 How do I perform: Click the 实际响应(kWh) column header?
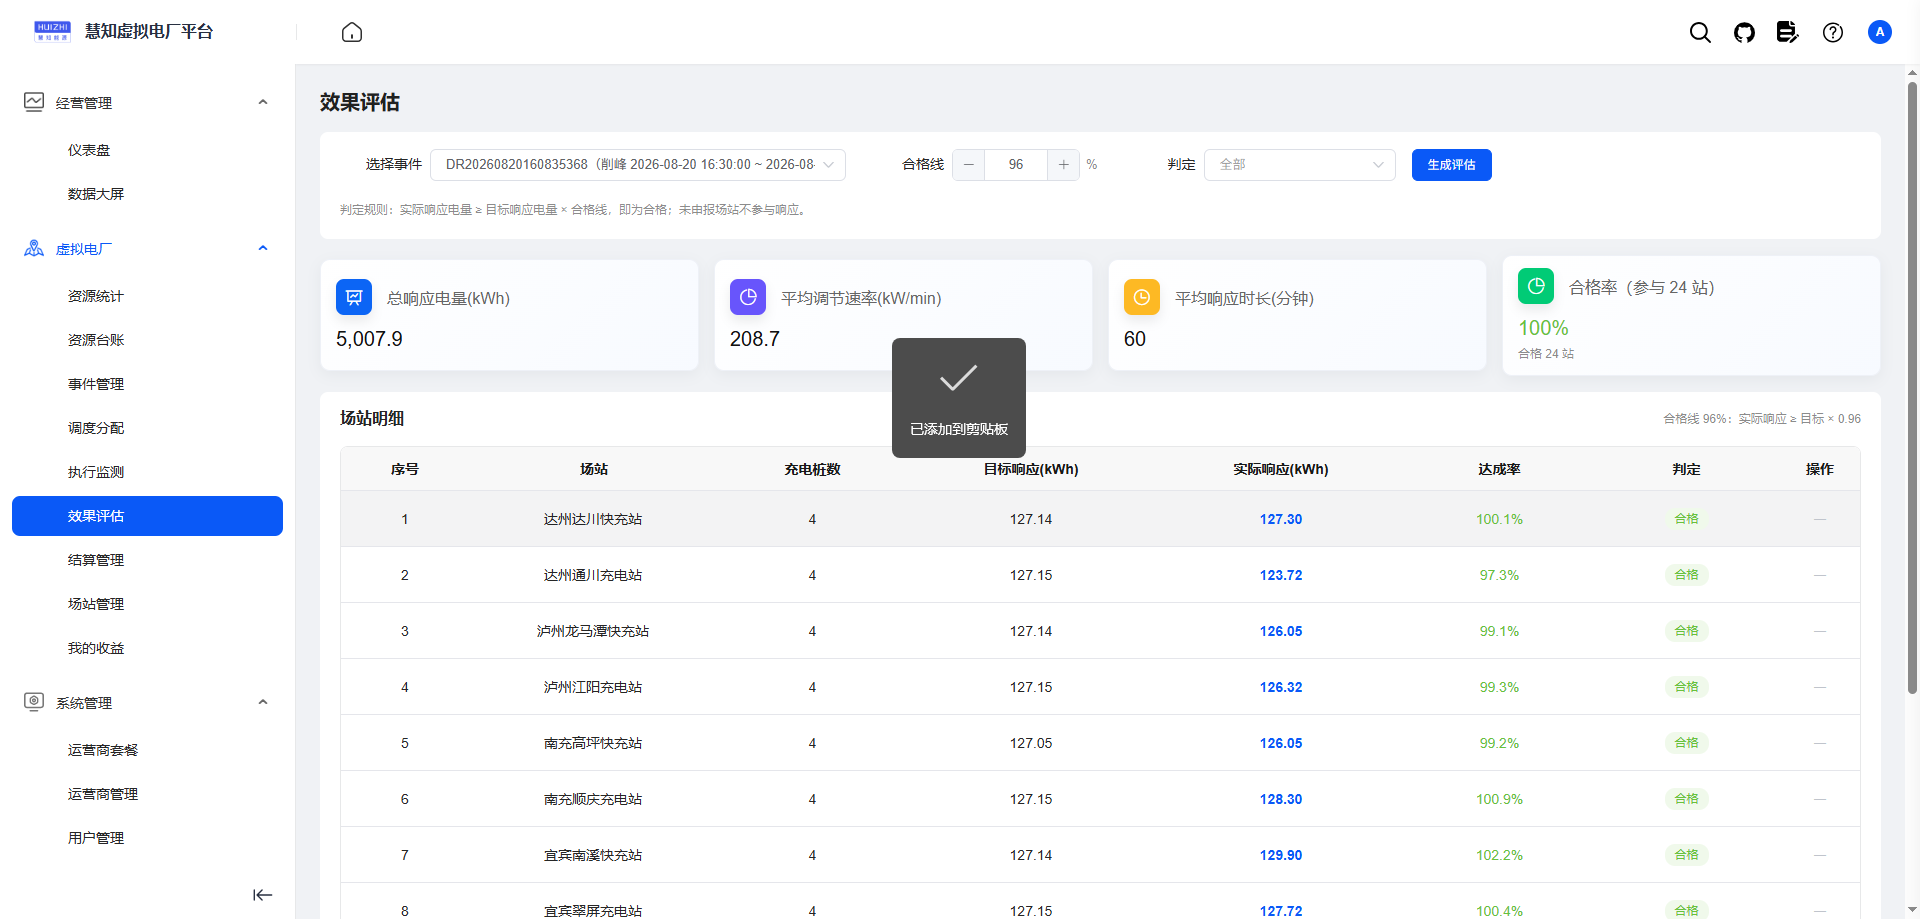(1281, 469)
